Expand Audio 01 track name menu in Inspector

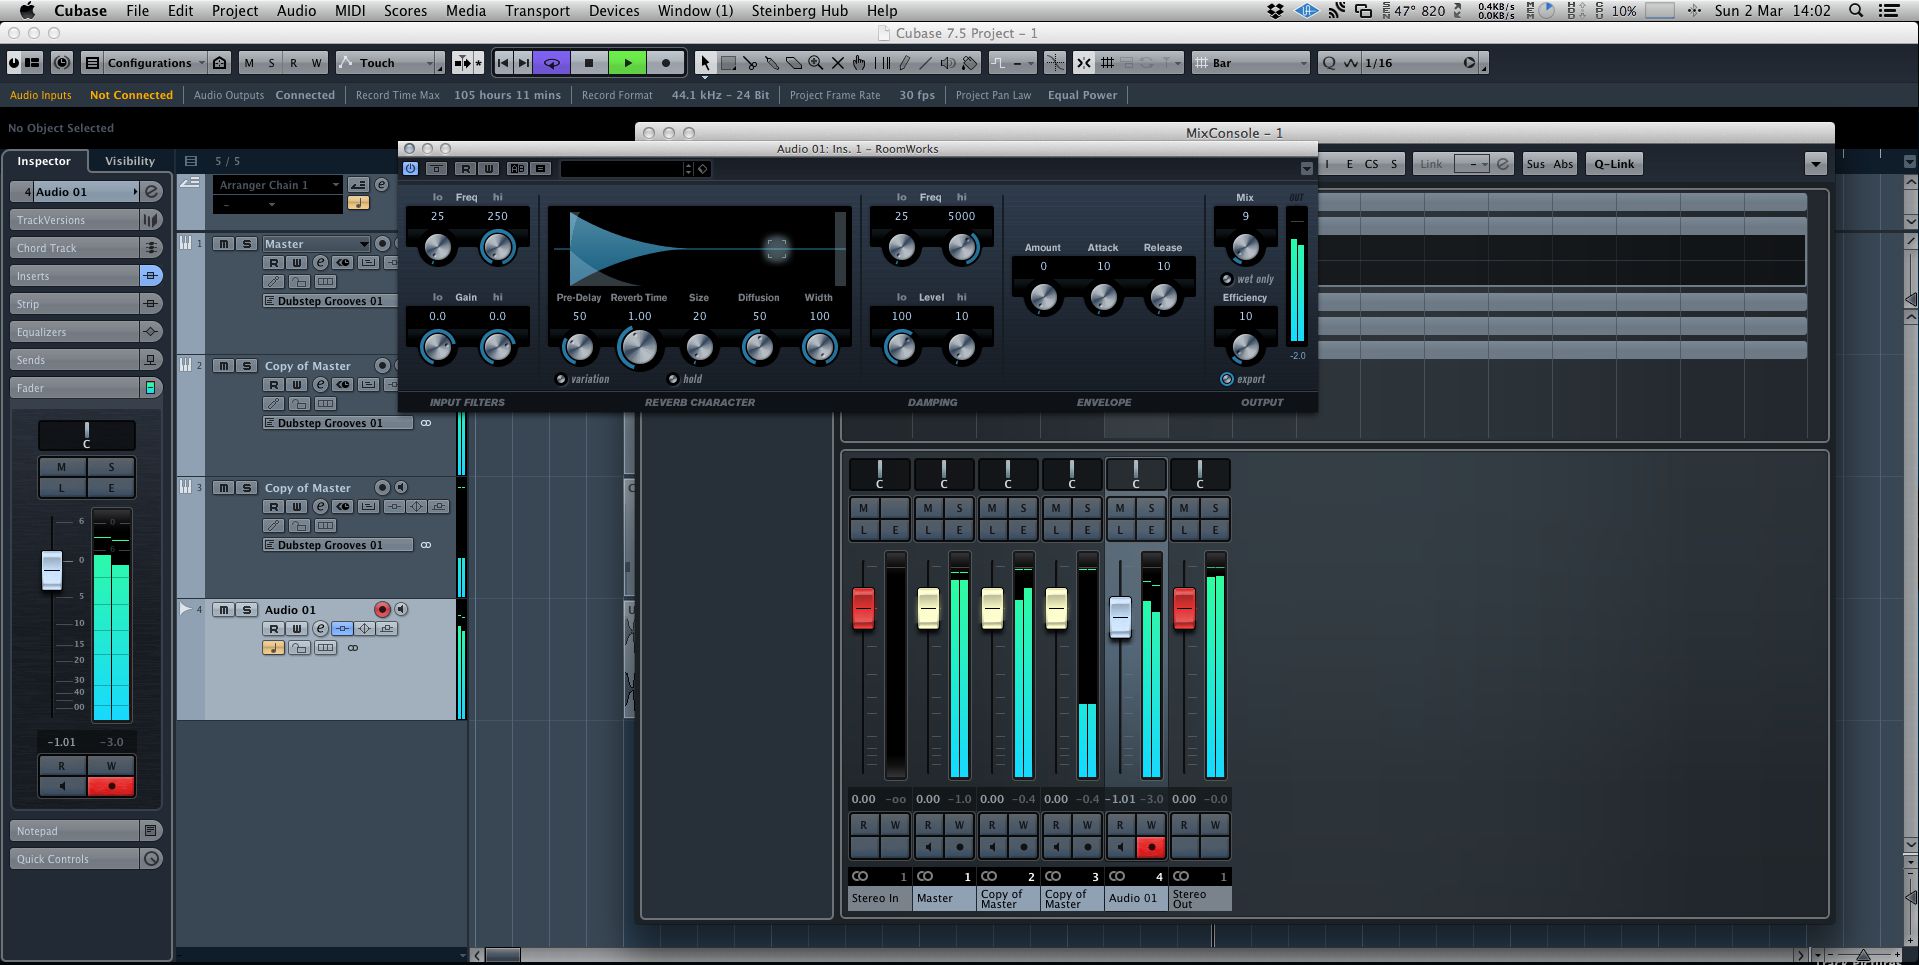[135, 191]
